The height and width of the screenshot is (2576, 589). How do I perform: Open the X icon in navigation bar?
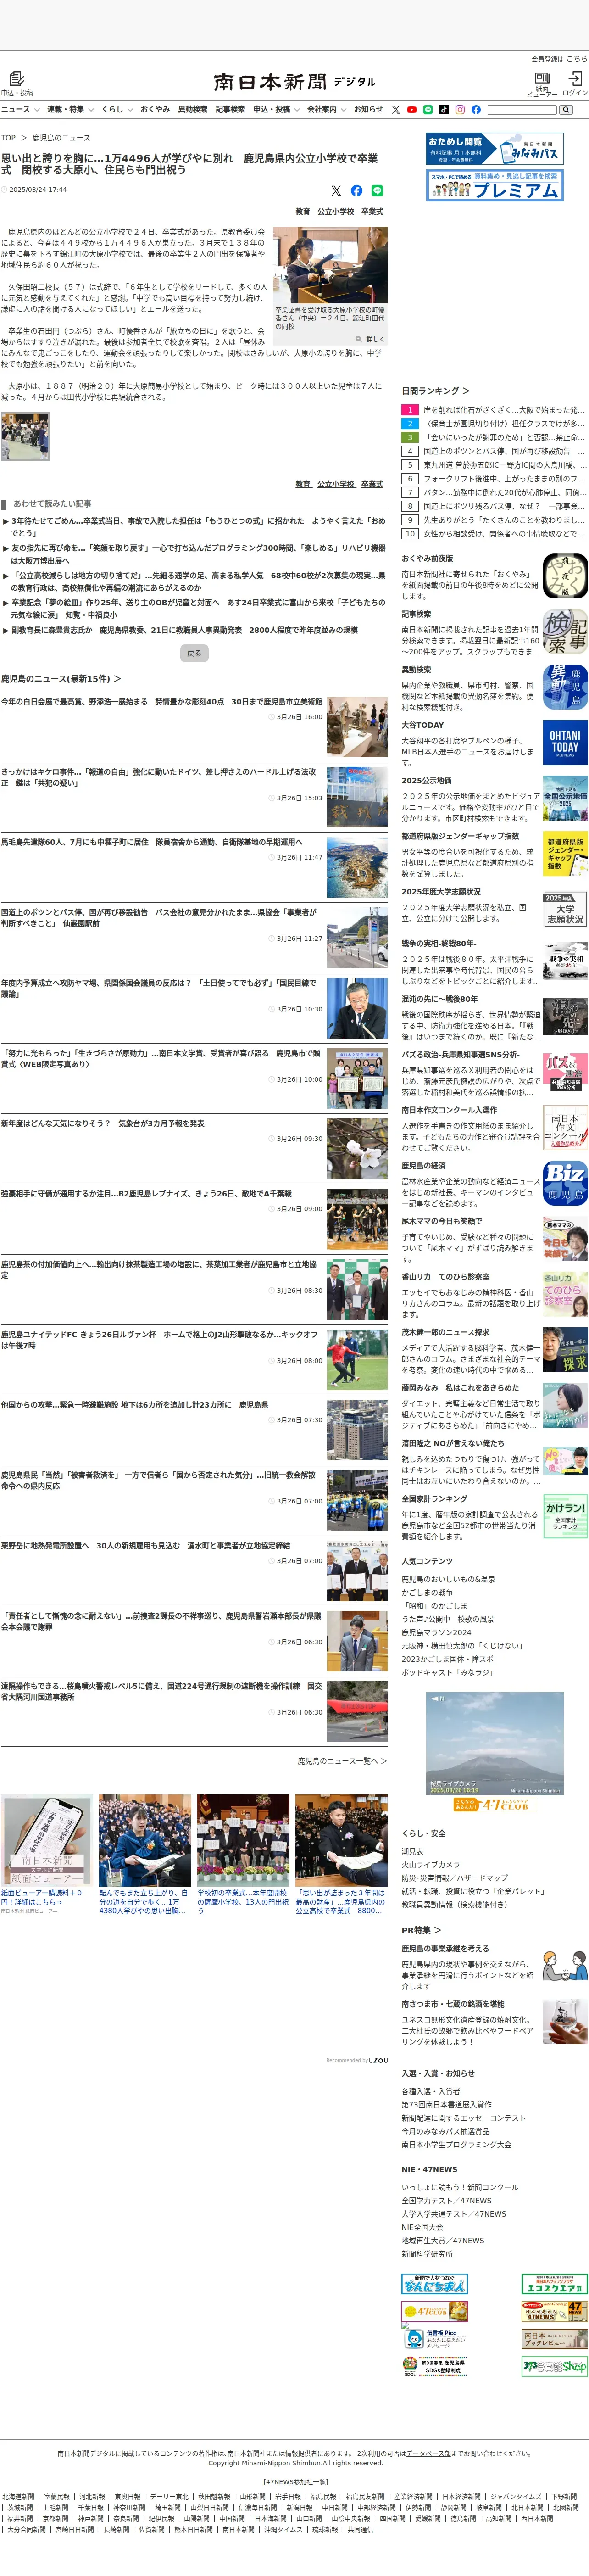pyautogui.click(x=395, y=110)
